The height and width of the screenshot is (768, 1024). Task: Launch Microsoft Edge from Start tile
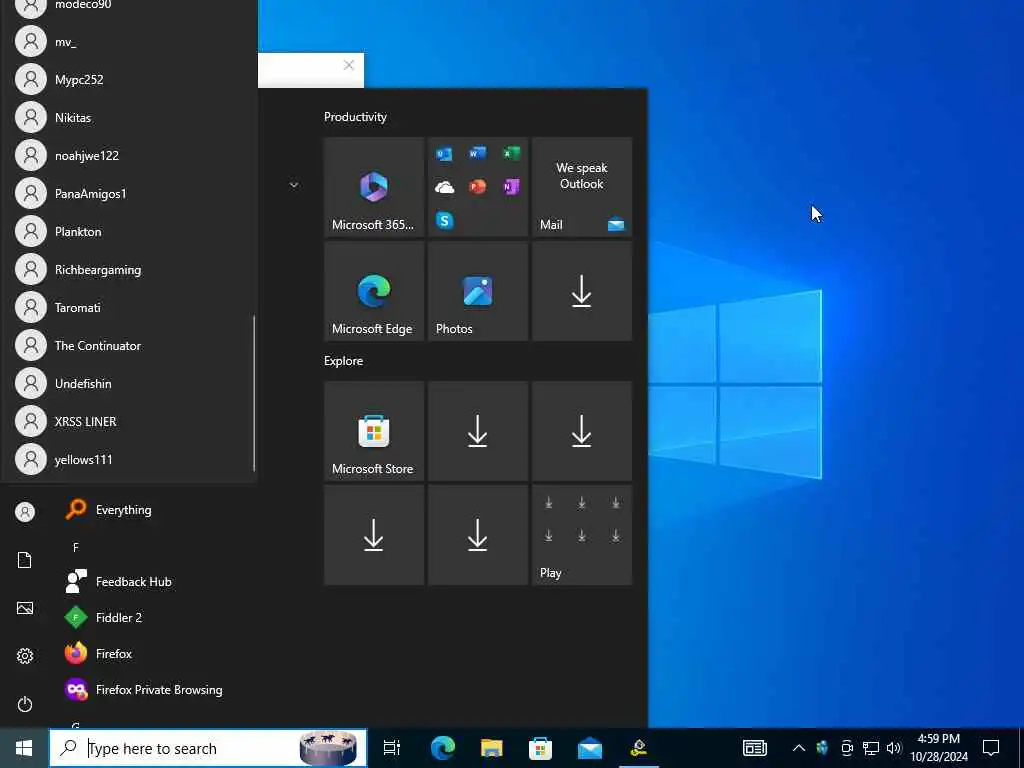[x=374, y=291]
